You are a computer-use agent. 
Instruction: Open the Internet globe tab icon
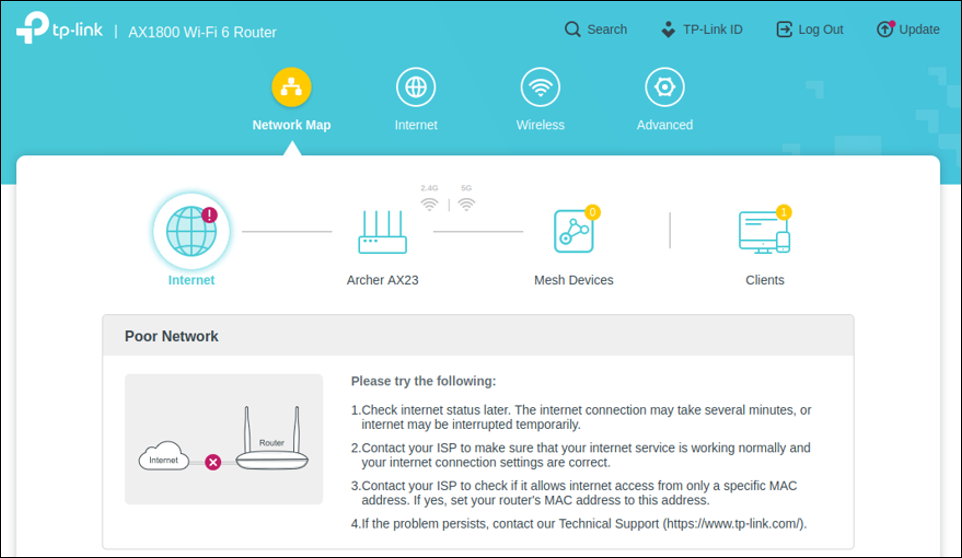(416, 87)
